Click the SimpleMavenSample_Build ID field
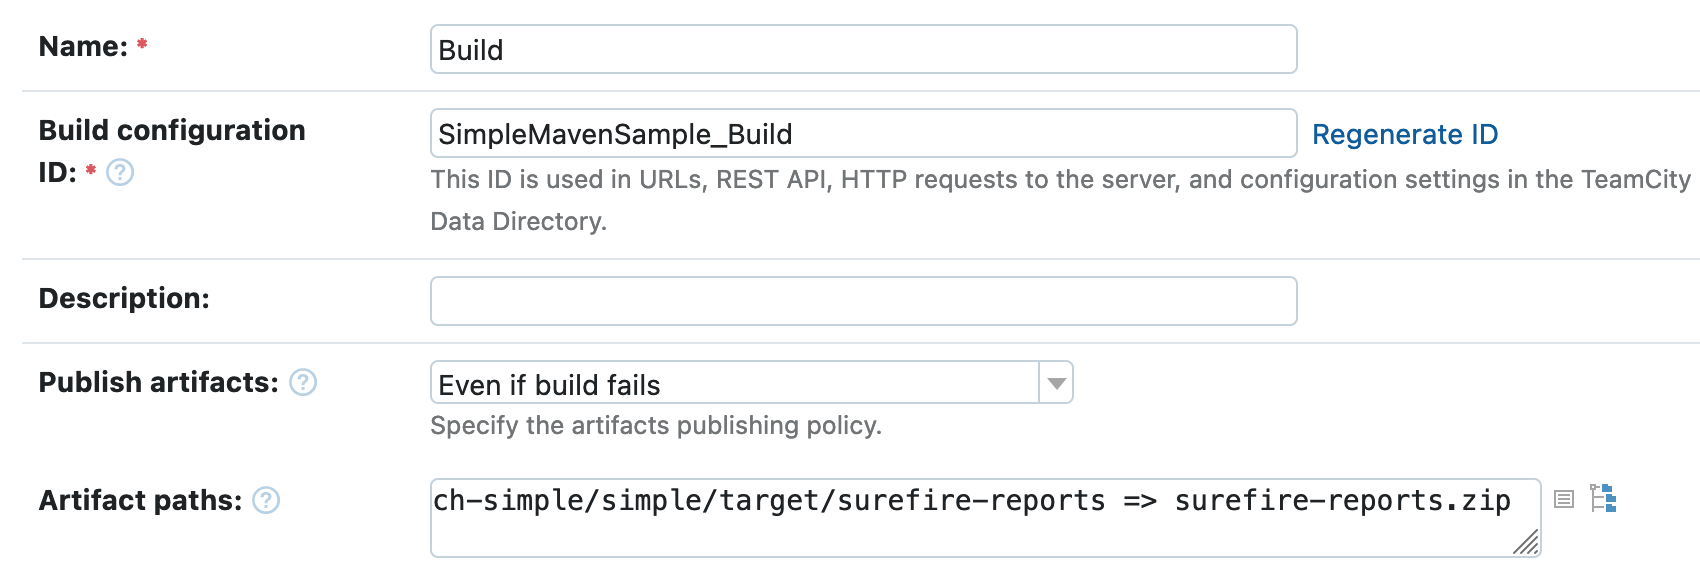This screenshot has width=1700, height=566. (x=863, y=134)
